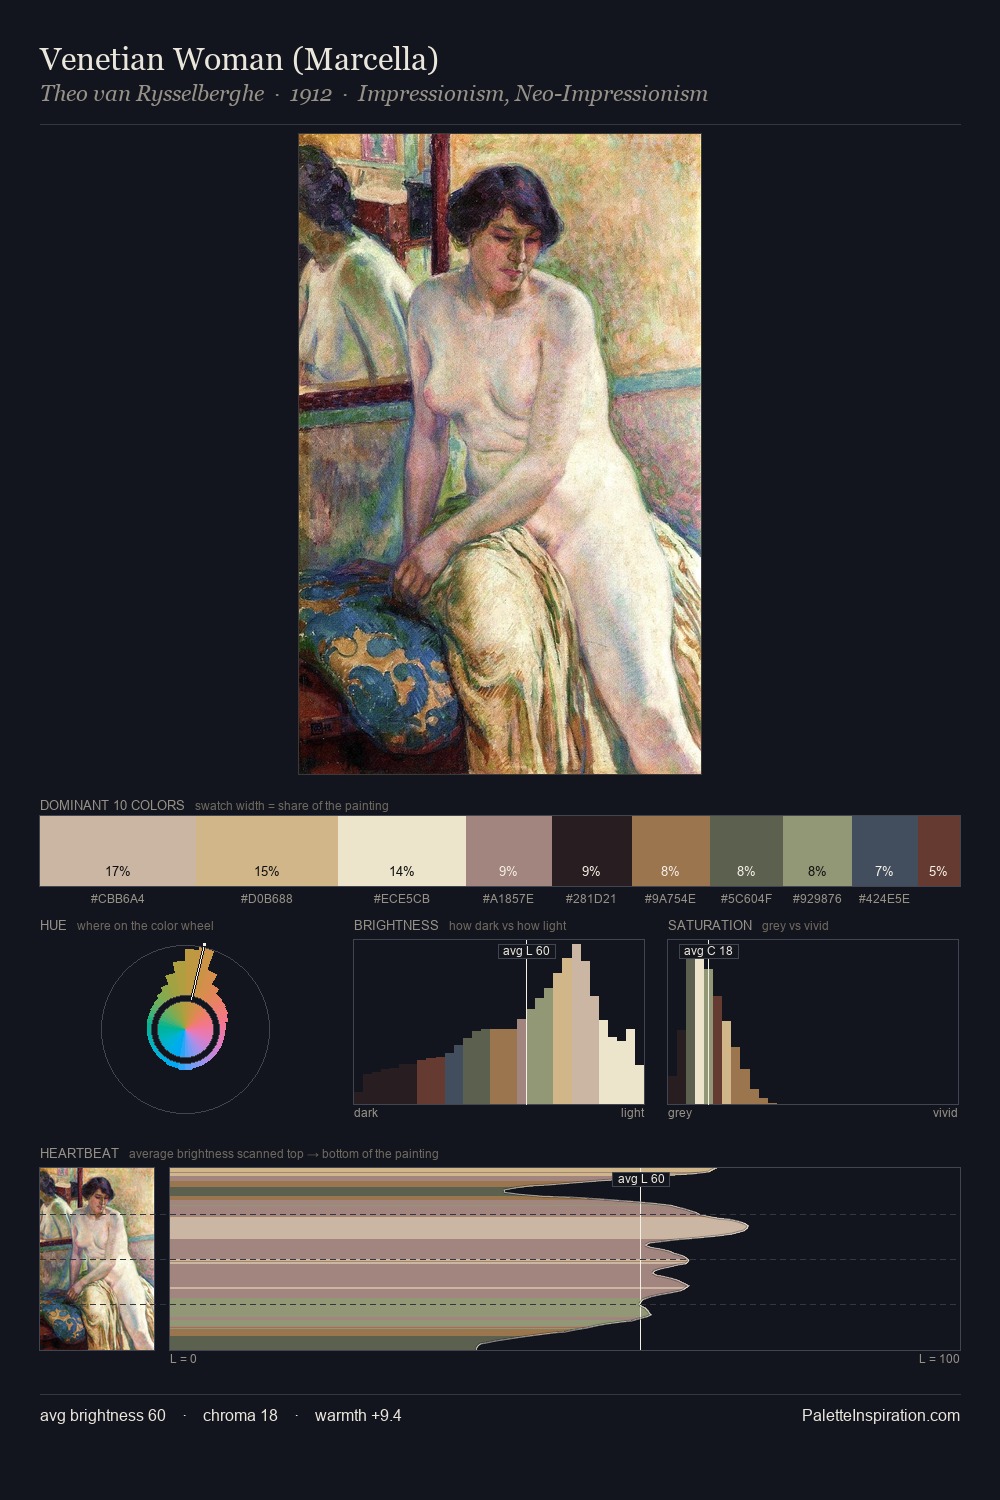Viewport: 1000px width, 1500px height.
Task: Click the hex label #5C604F
Action: coord(746,899)
